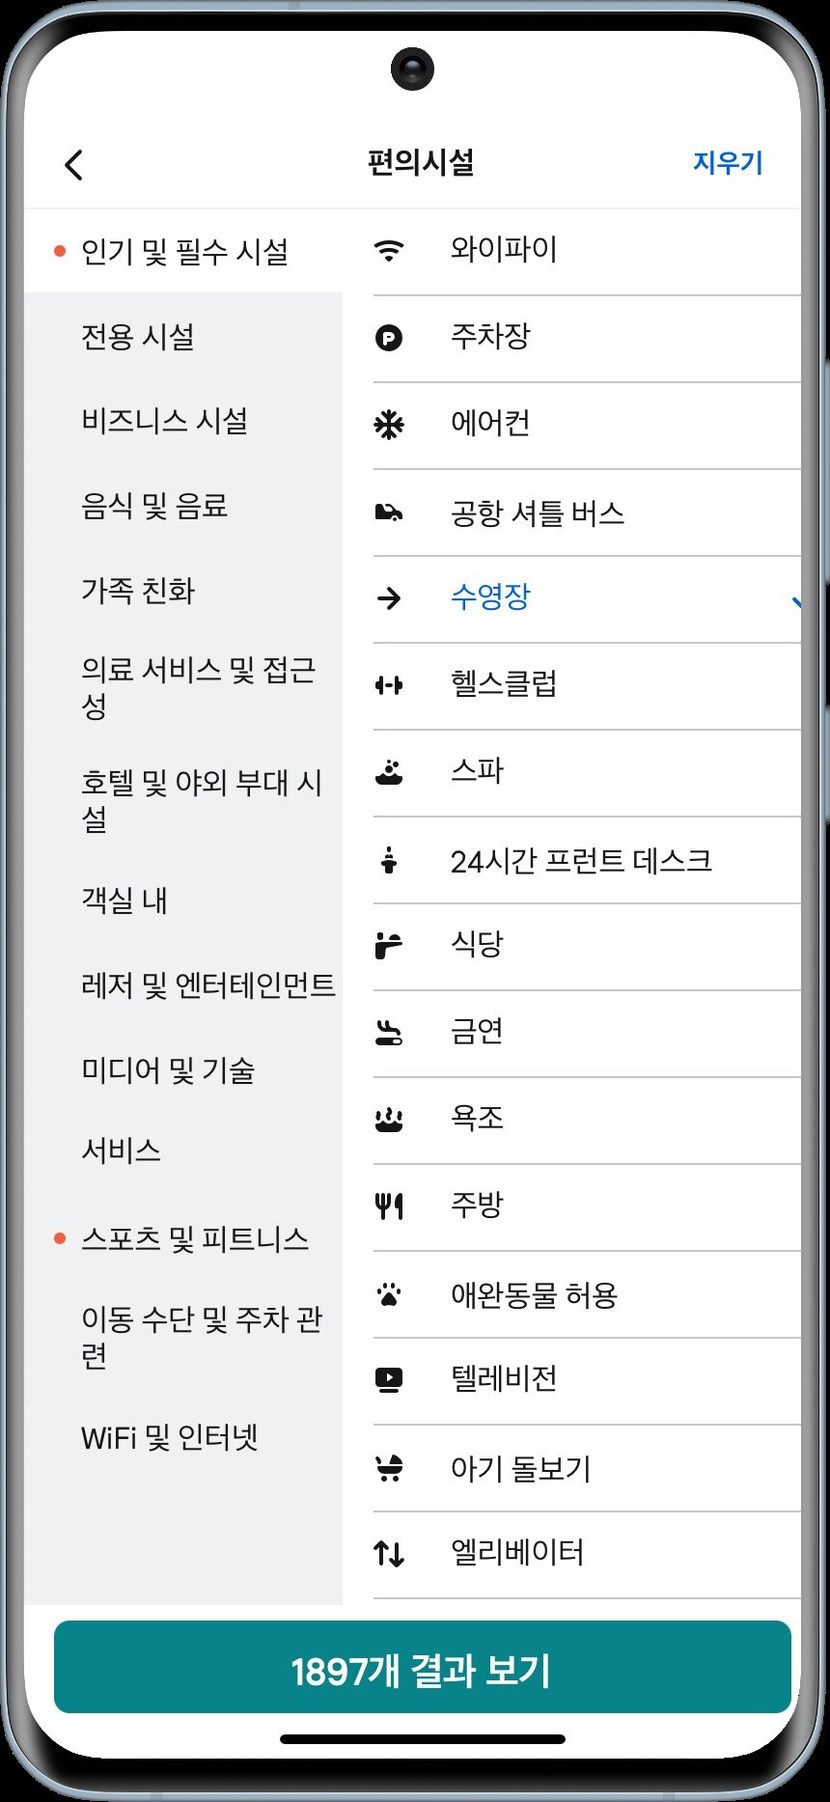The height and width of the screenshot is (1802, 830).
Task: Tap the snowflake air conditioning icon
Action: [389, 425]
